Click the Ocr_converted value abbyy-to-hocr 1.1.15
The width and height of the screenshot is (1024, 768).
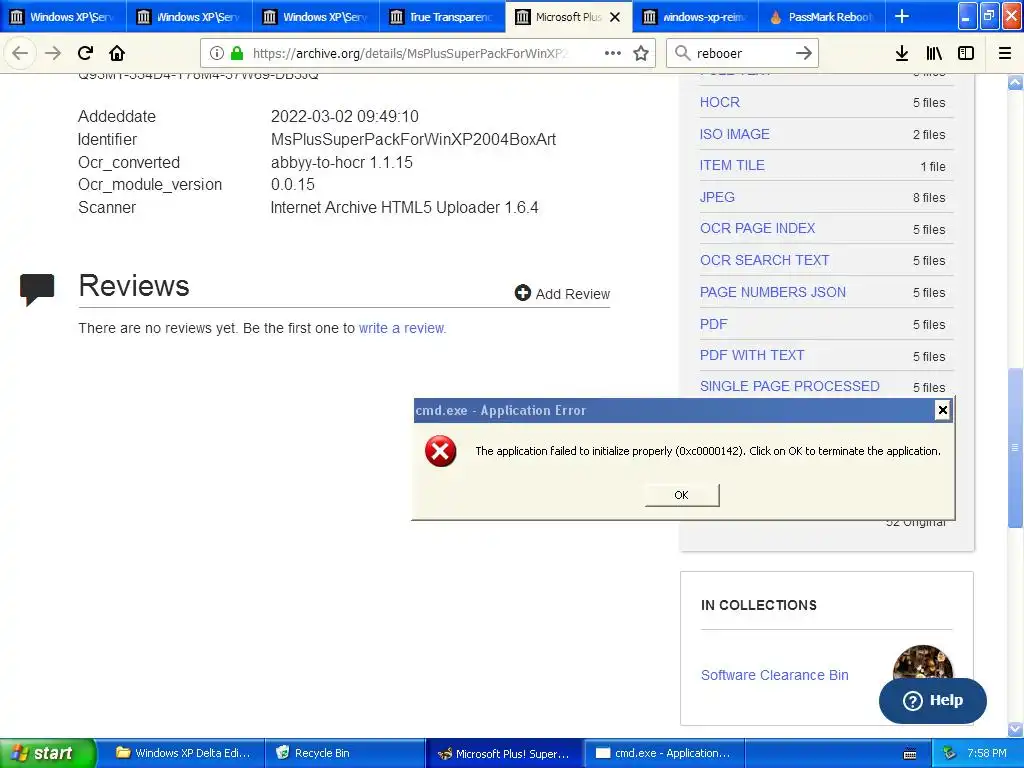point(342,162)
